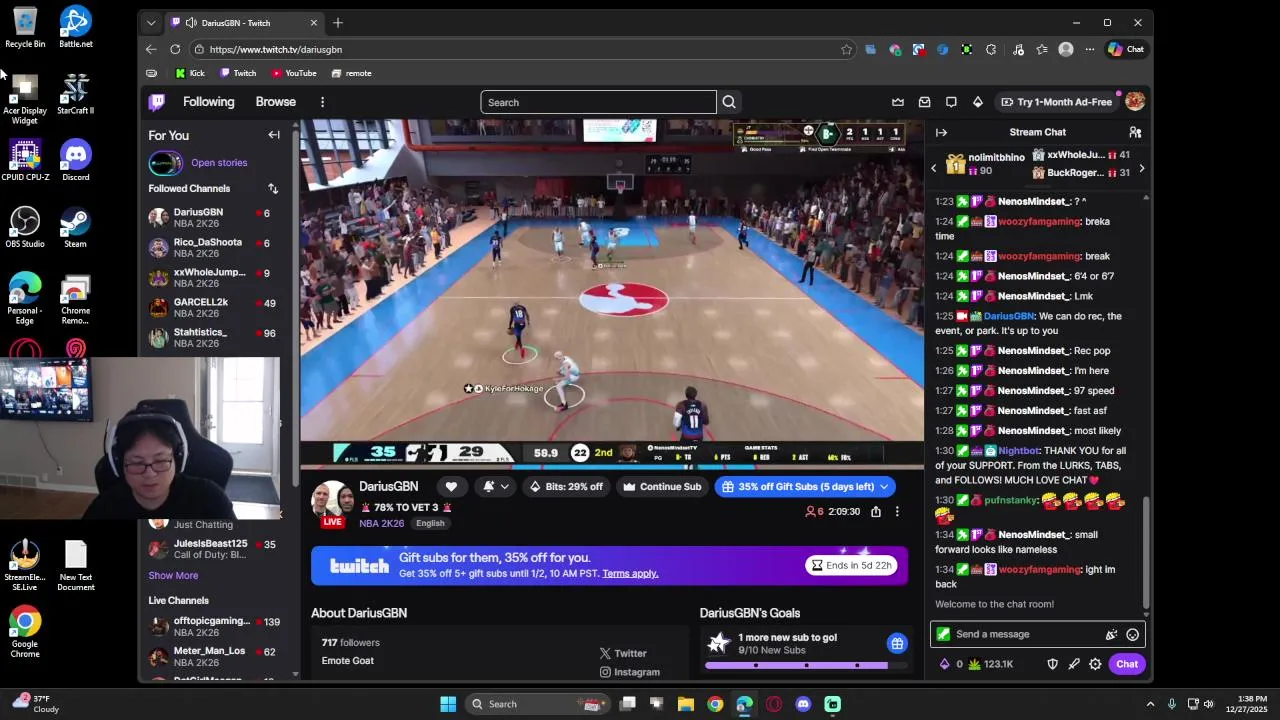Open the Twitter social link
The image size is (1280, 720).
point(623,653)
